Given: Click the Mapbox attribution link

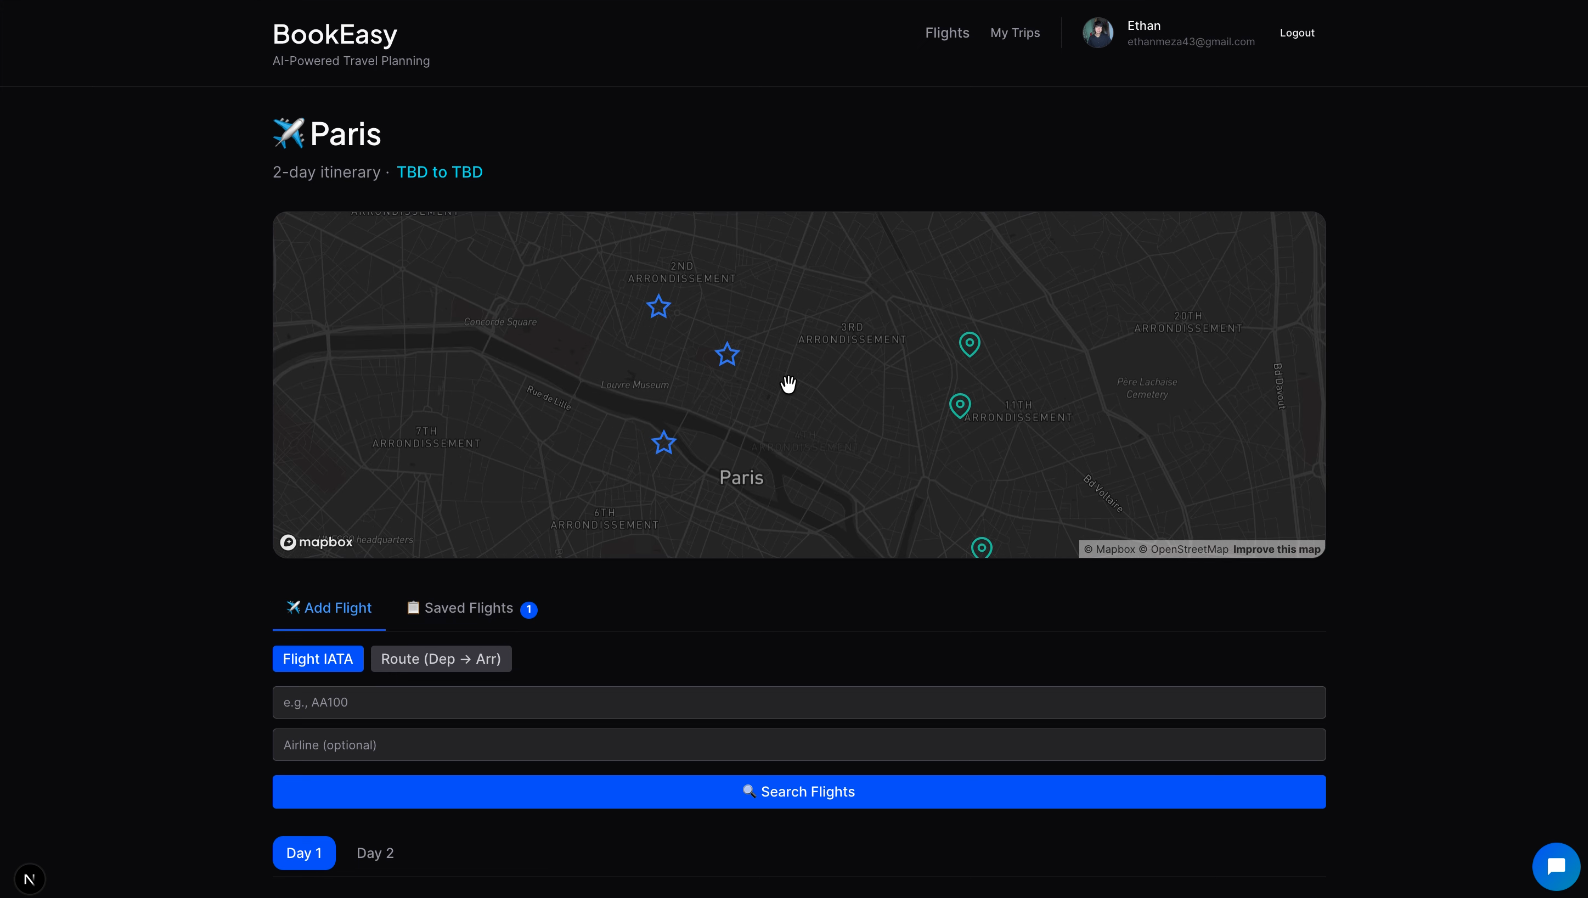Looking at the screenshot, I should (1110, 549).
